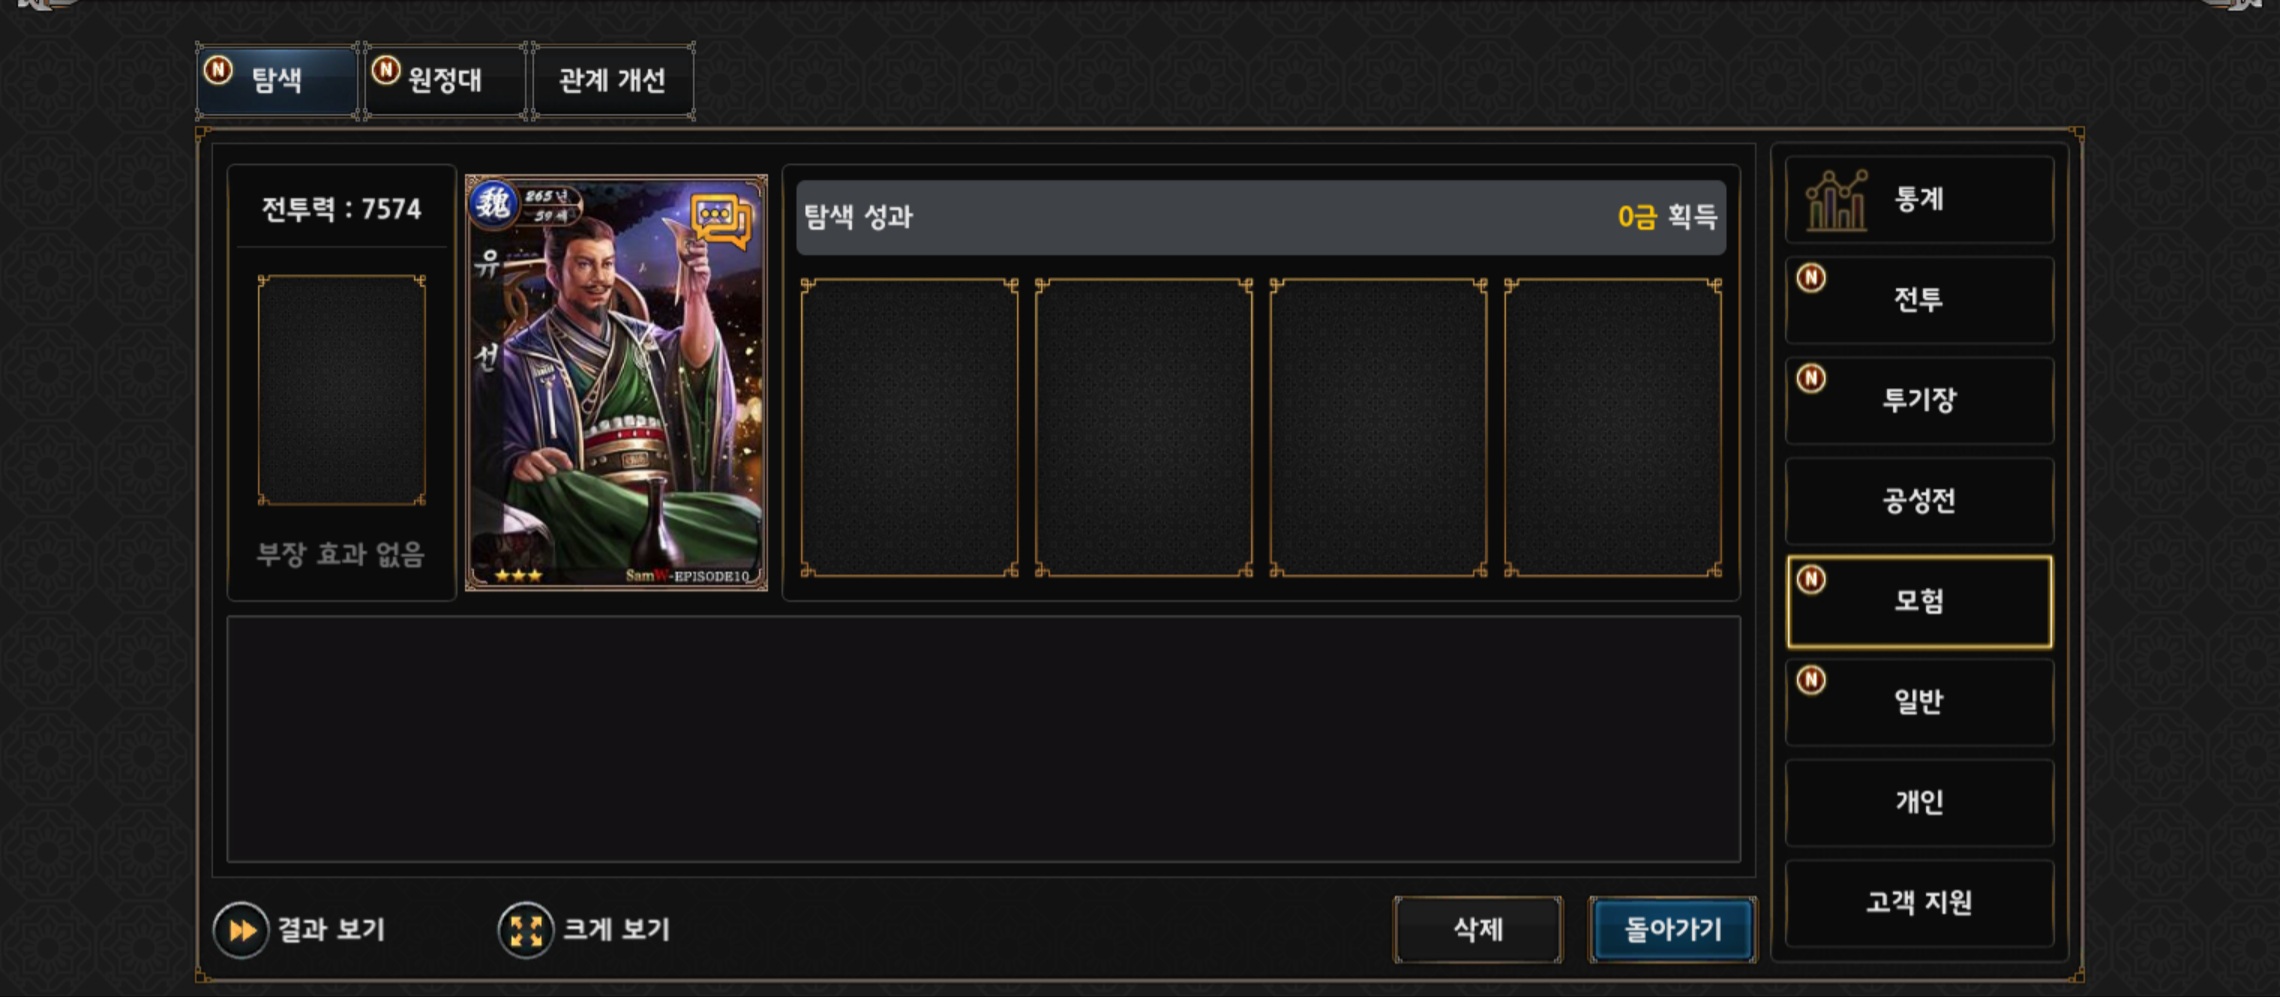Click the 유선 general card portrait
This screenshot has width=2280, height=997.
tap(616, 383)
